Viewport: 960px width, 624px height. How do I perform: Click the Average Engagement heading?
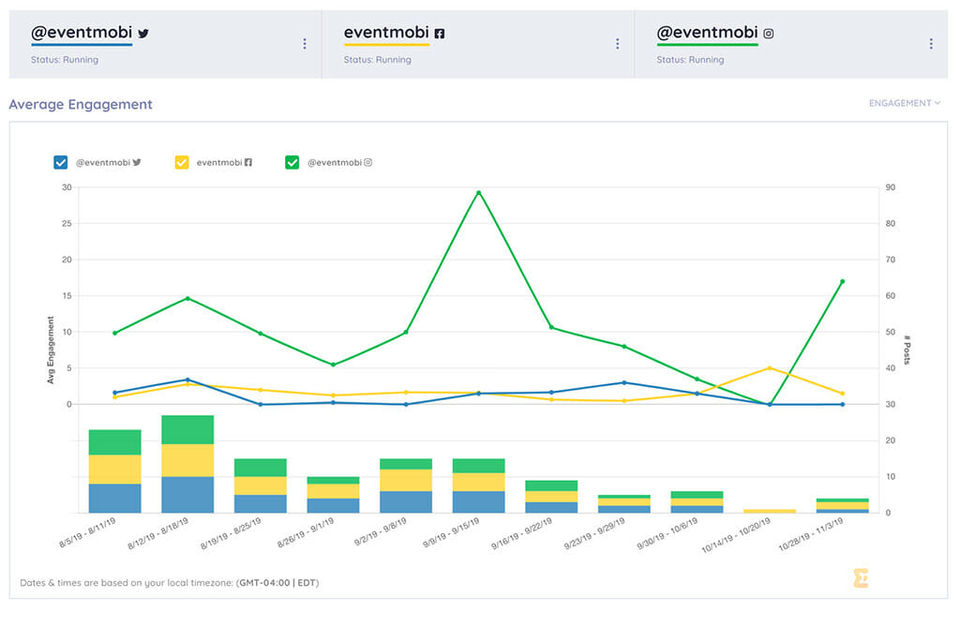(x=80, y=104)
